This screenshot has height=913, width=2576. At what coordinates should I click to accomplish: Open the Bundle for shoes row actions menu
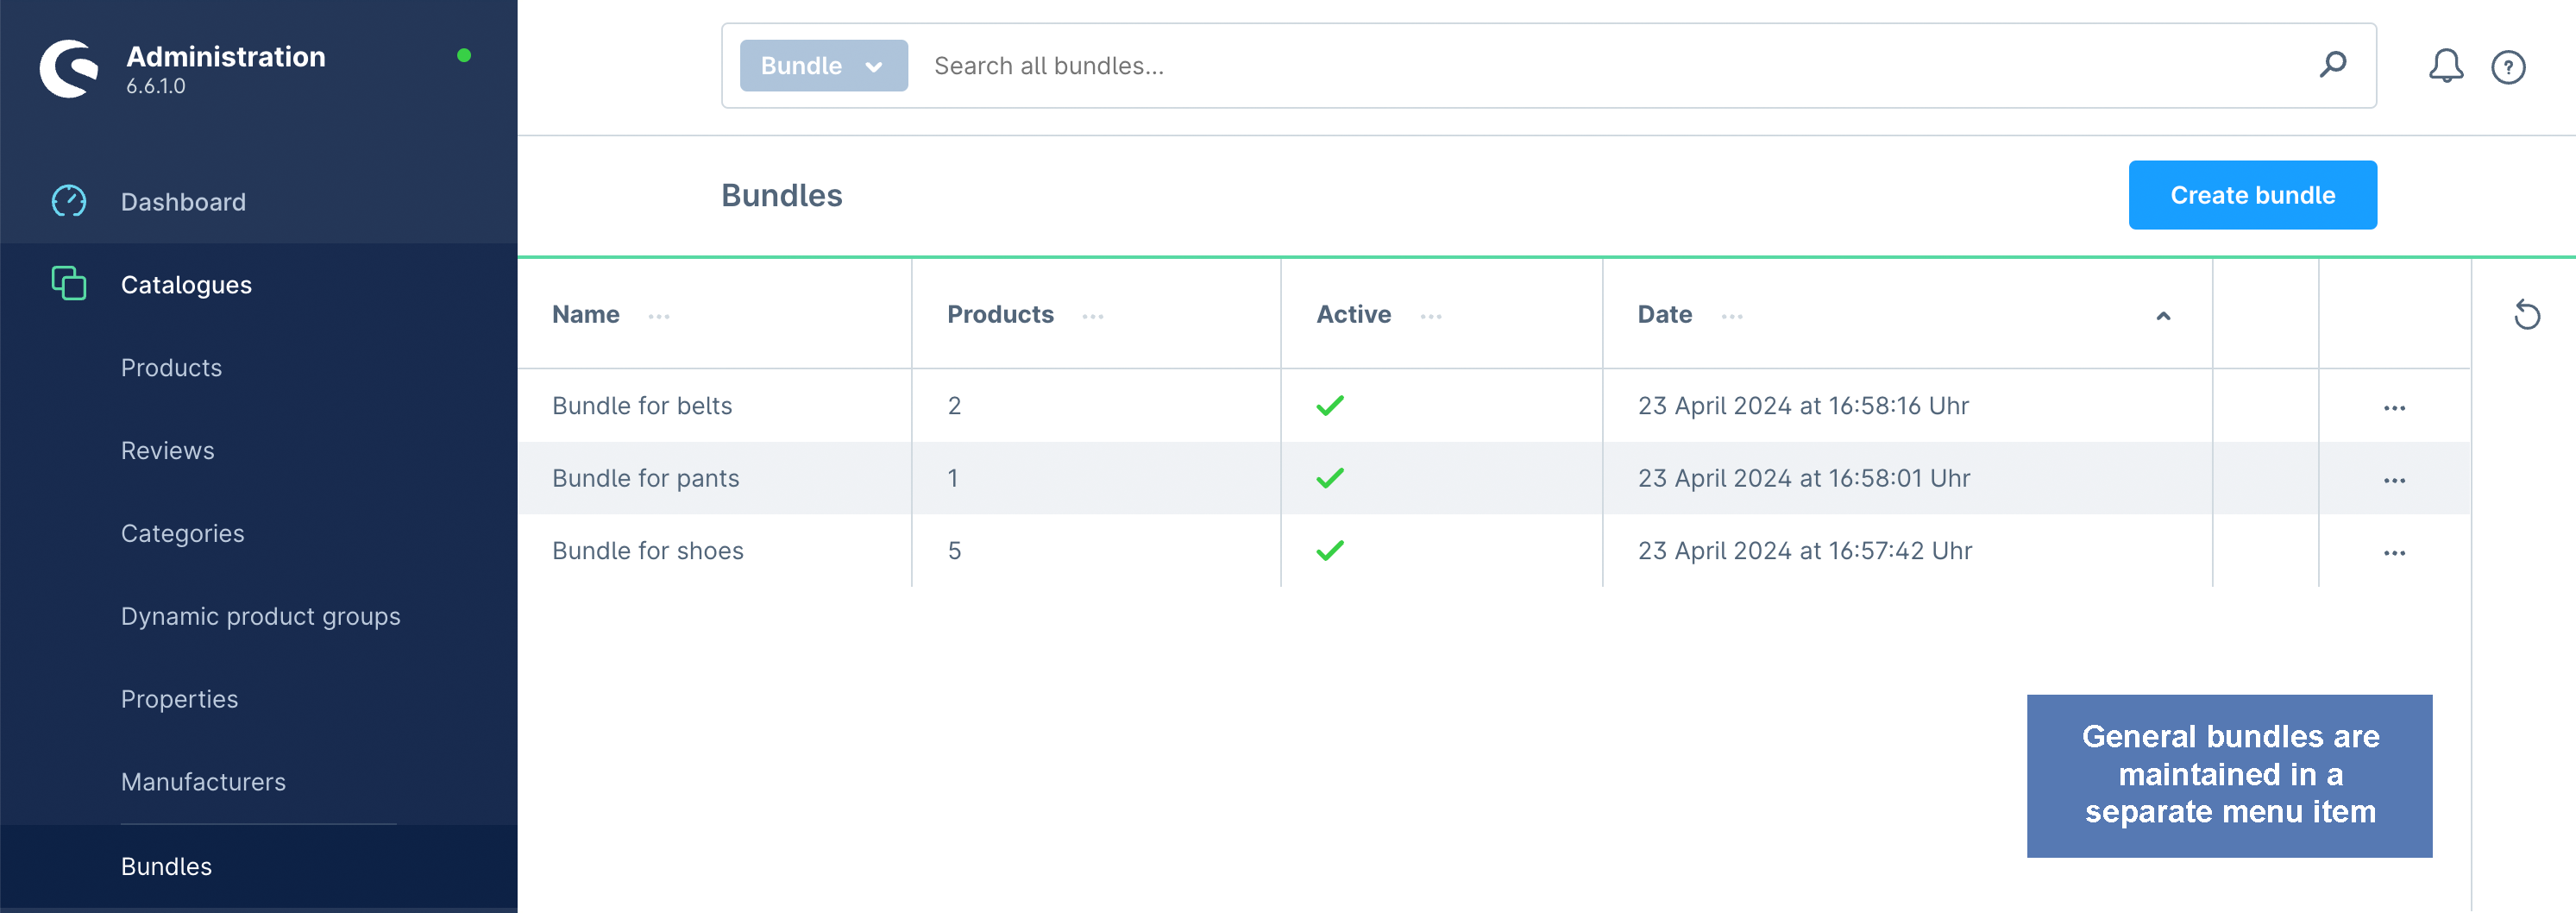[2394, 552]
